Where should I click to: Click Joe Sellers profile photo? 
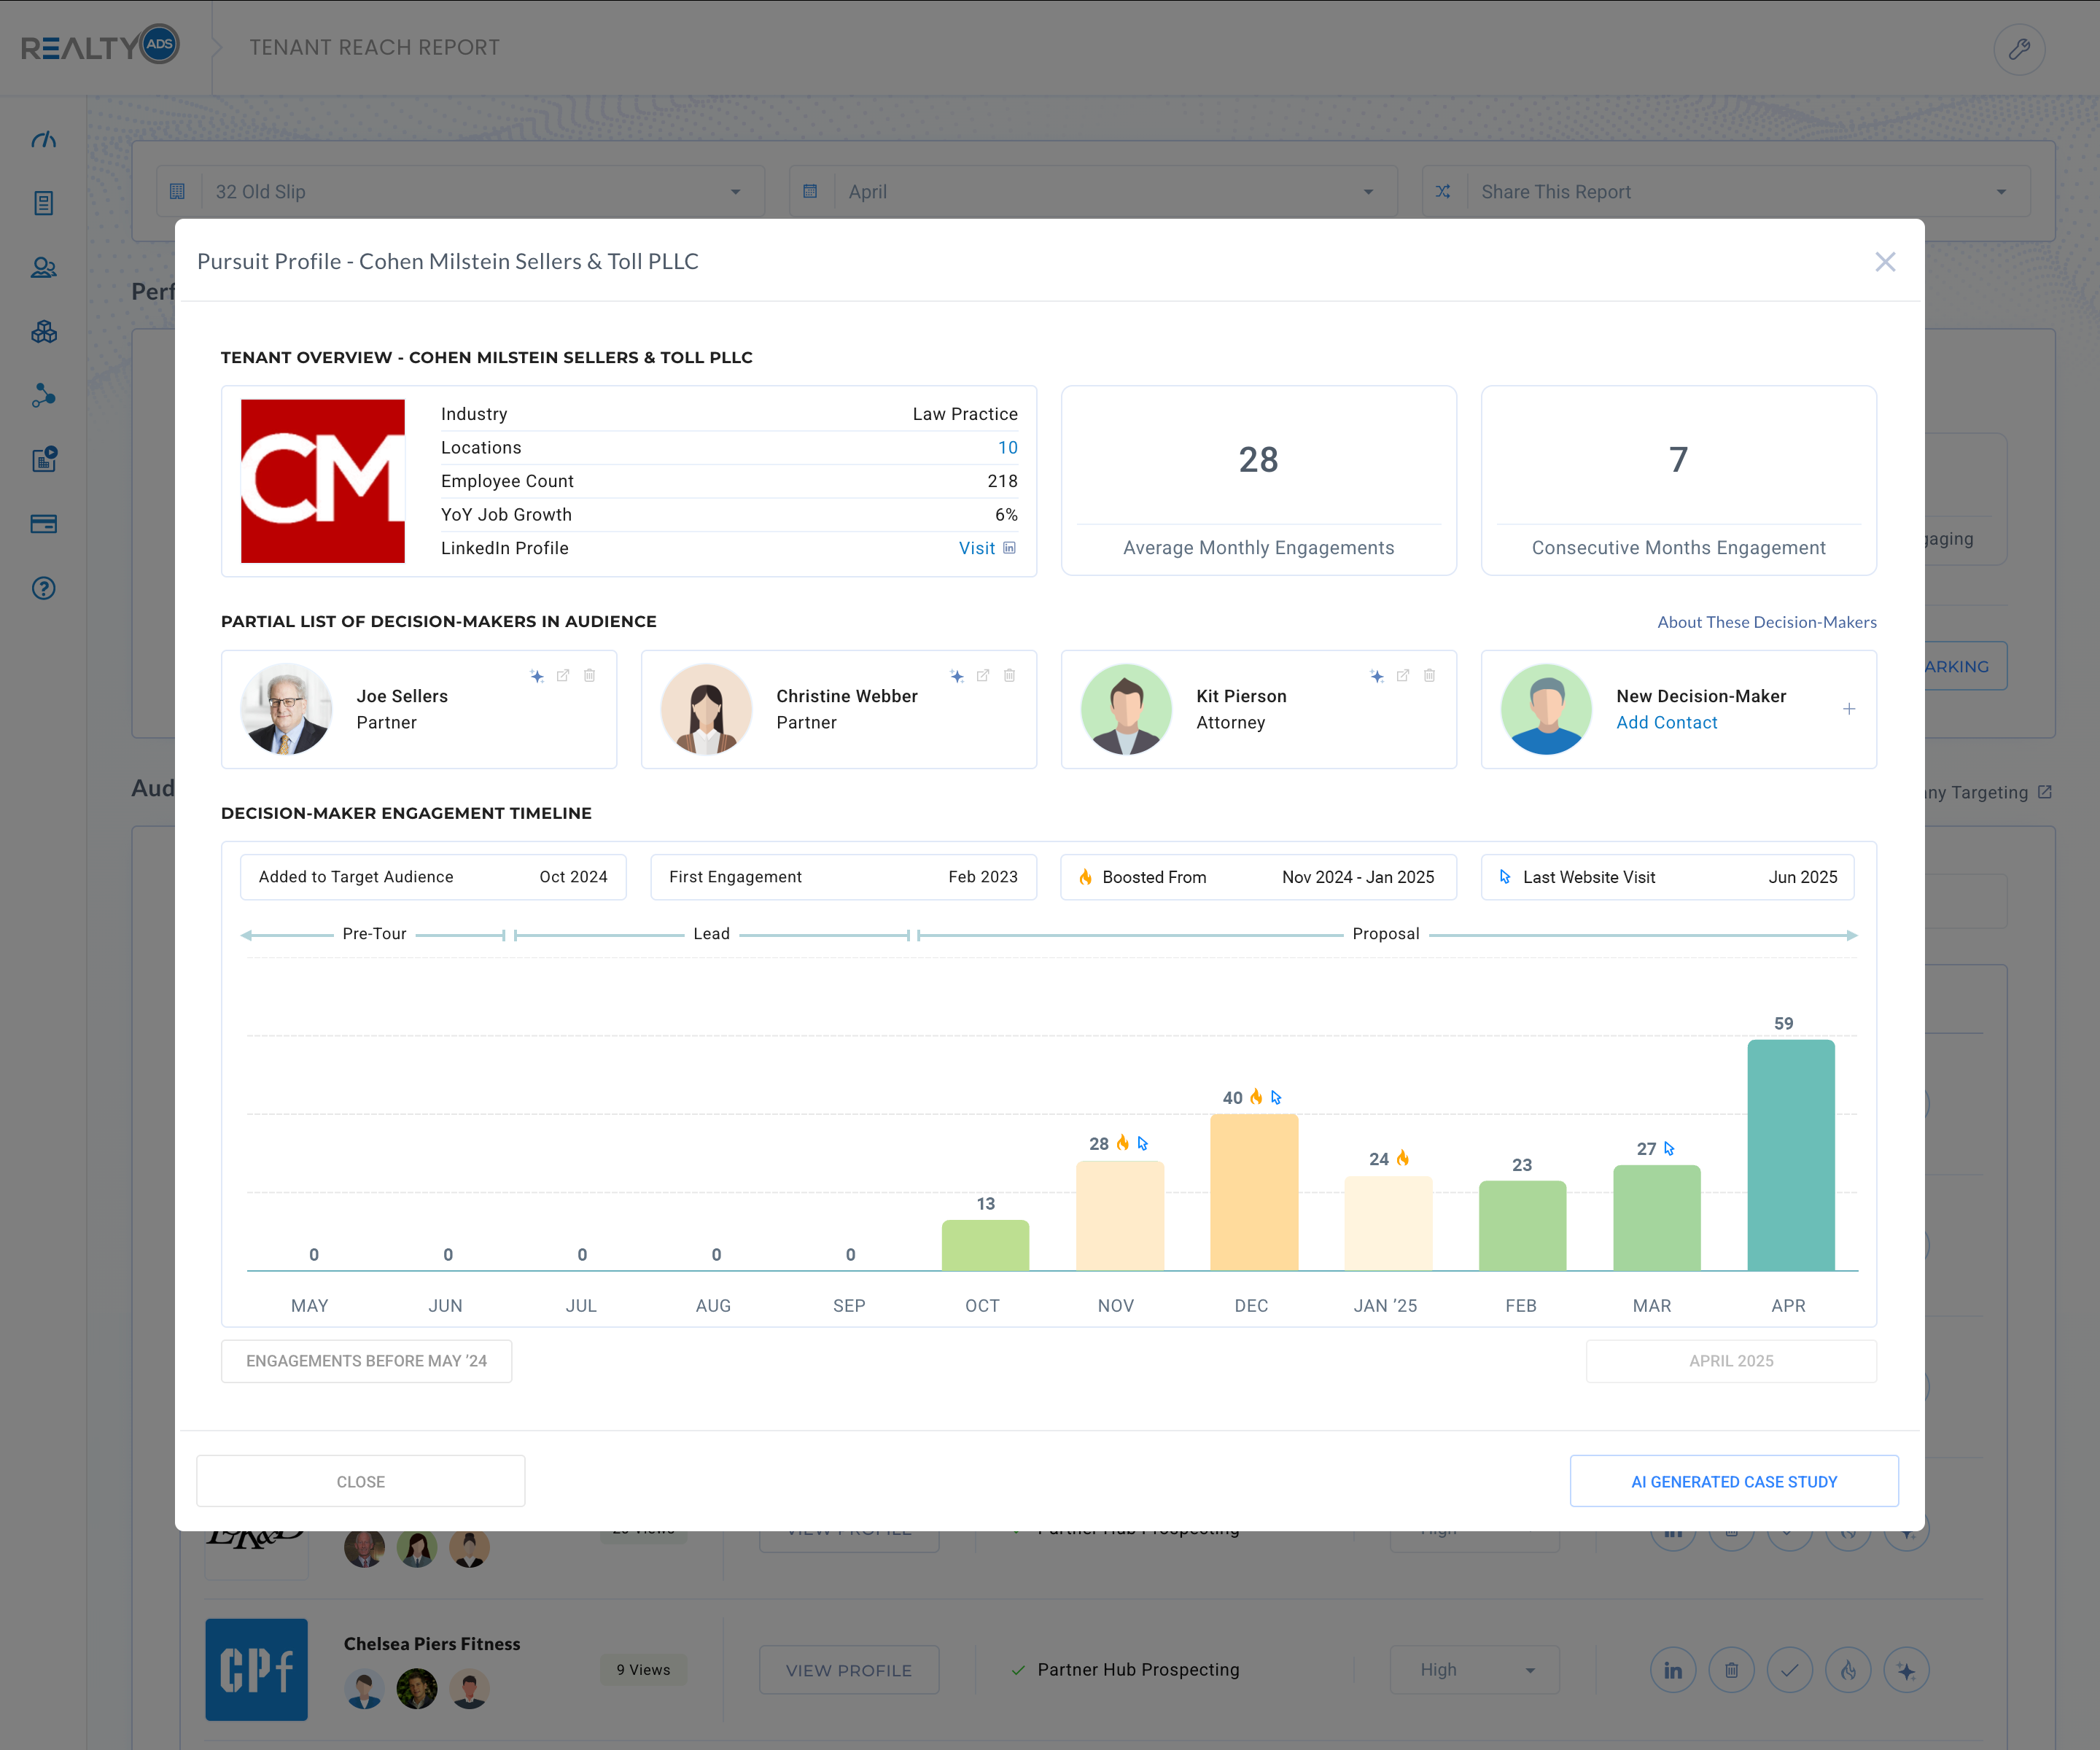click(x=287, y=709)
